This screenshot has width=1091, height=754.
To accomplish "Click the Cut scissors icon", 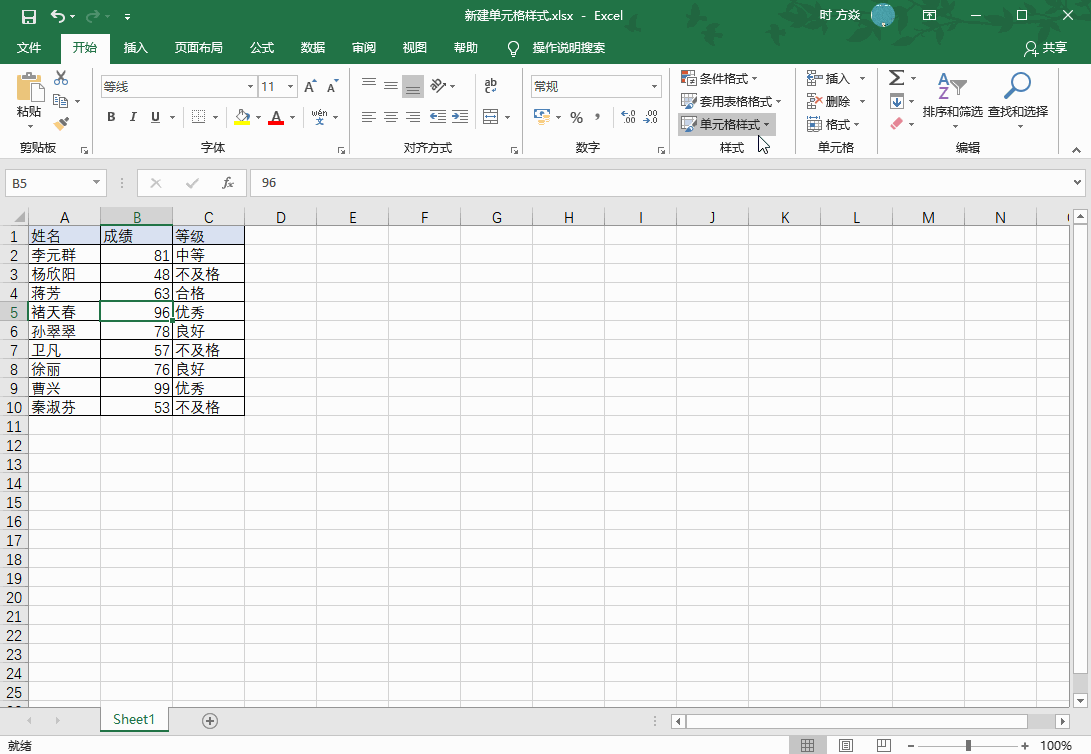I will (x=61, y=78).
